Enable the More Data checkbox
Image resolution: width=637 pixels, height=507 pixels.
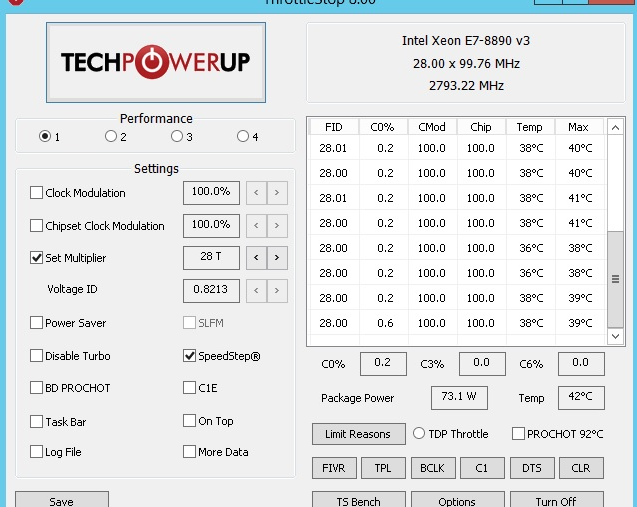pyautogui.click(x=189, y=451)
